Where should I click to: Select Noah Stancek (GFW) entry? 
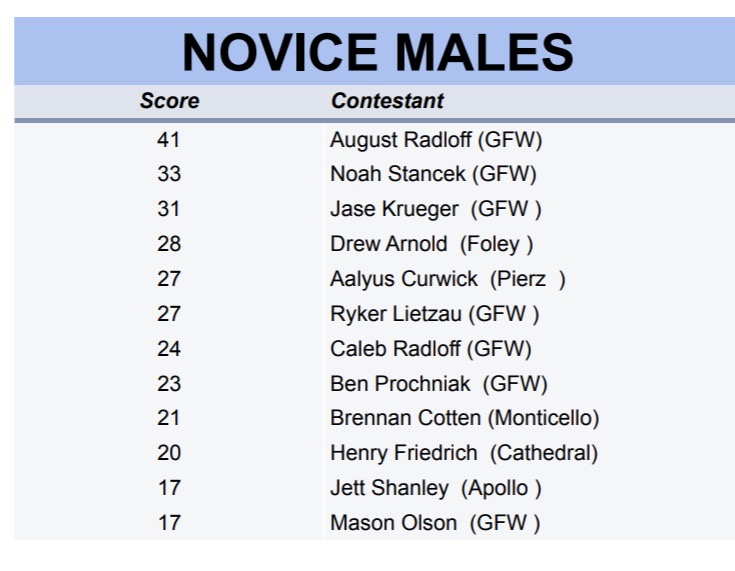click(x=433, y=174)
